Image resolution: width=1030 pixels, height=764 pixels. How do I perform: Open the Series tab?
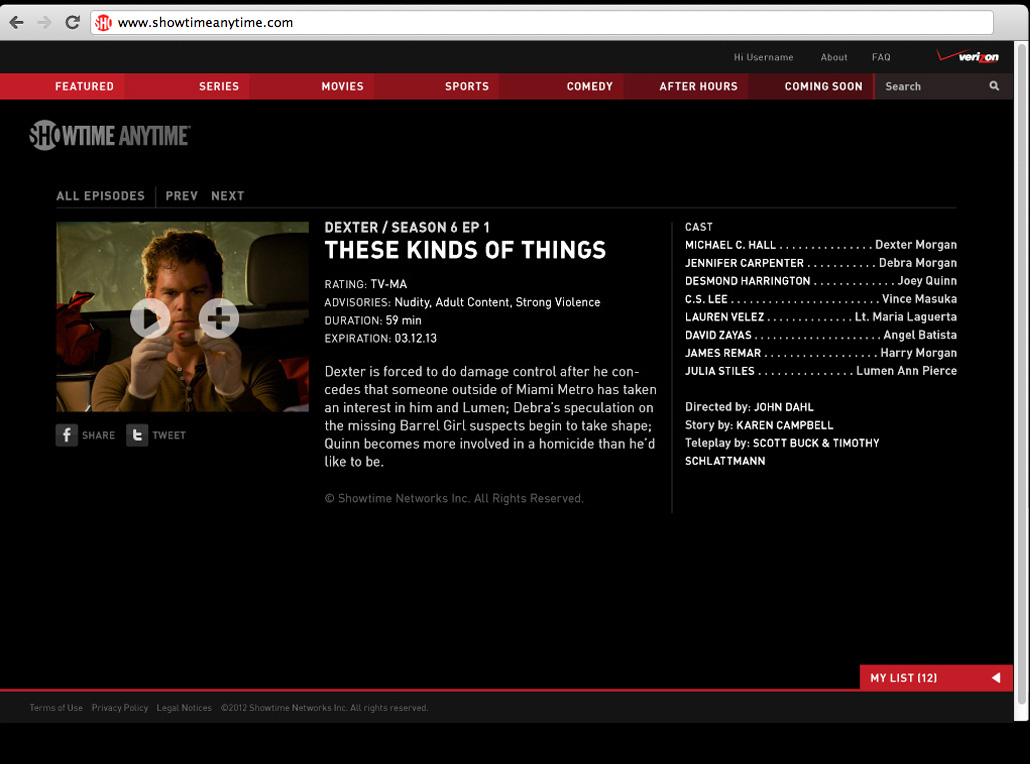pos(219,86)
